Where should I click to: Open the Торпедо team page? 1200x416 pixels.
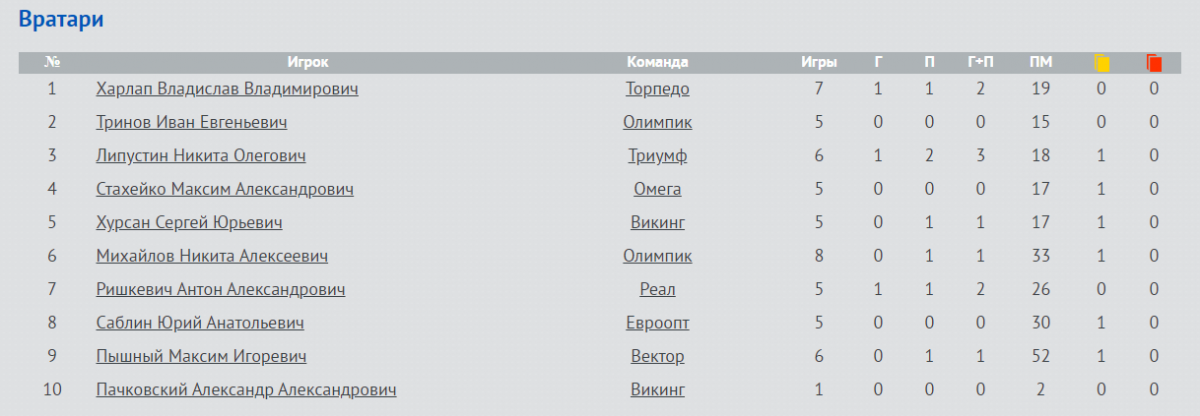pos(657,89)
